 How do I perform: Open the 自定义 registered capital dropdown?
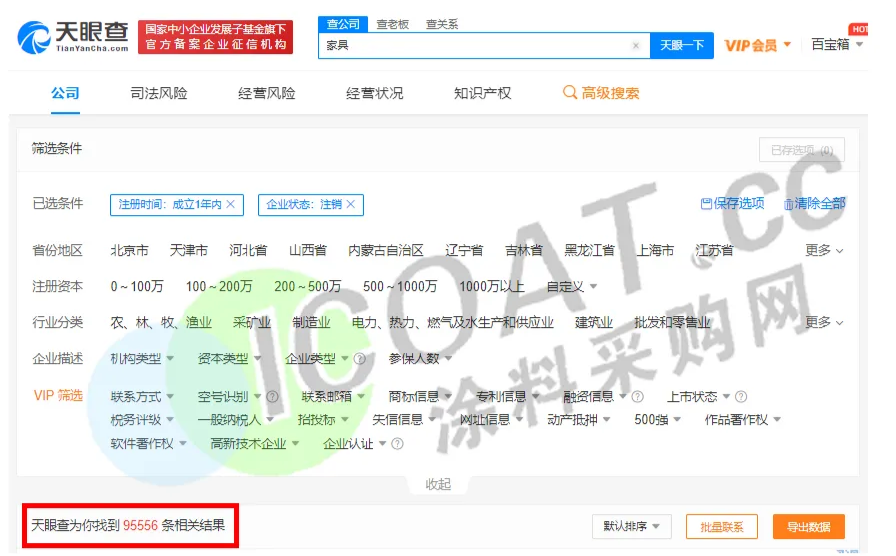coord(572,287)
